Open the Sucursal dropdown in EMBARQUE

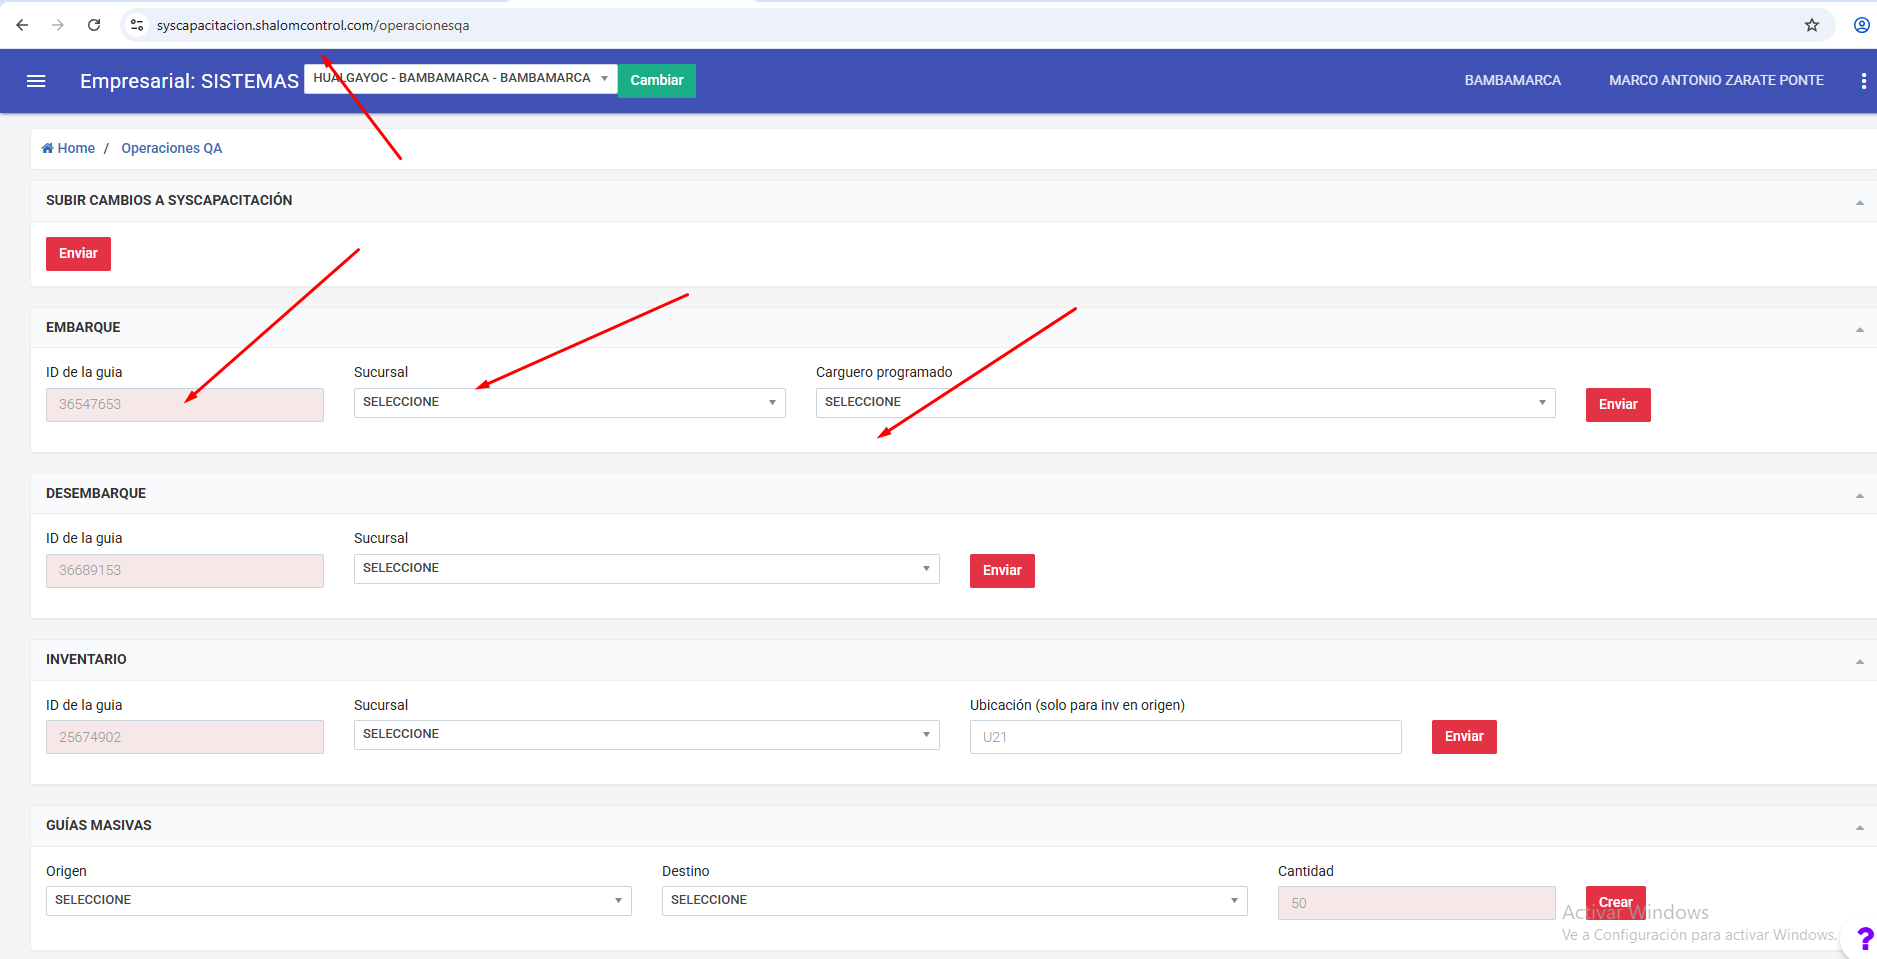point(569,402)
